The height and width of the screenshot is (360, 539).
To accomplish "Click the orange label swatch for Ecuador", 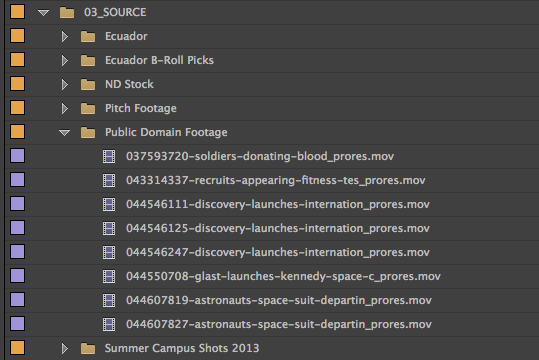I will (18, 35).
